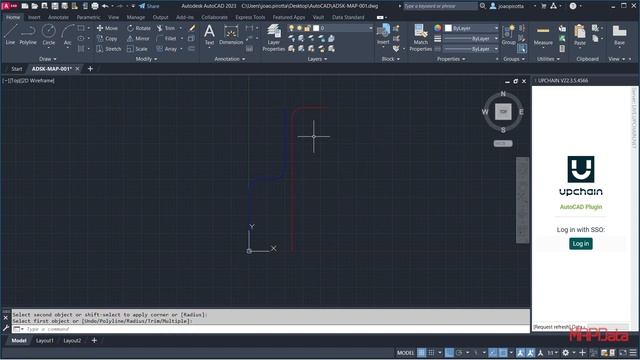The height and width of the screenshot is (360, 640).
Task: Expand the Draw panel
Action: coord(48,59)
